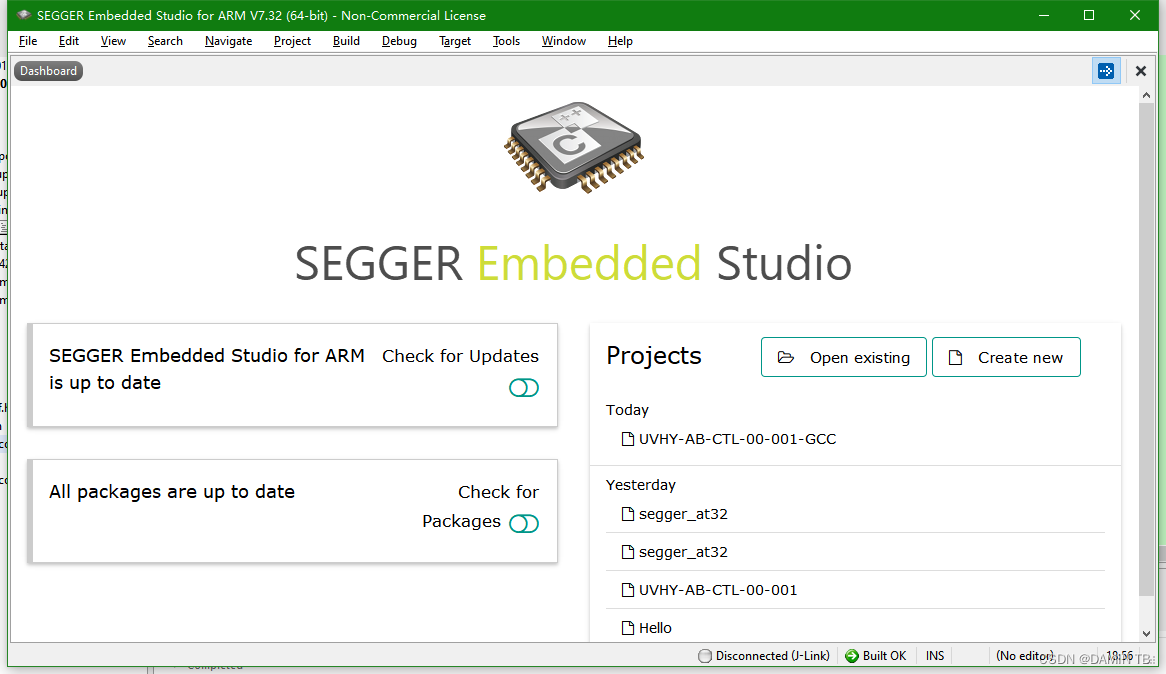Open the Tools menu

[x=506, y=41]
